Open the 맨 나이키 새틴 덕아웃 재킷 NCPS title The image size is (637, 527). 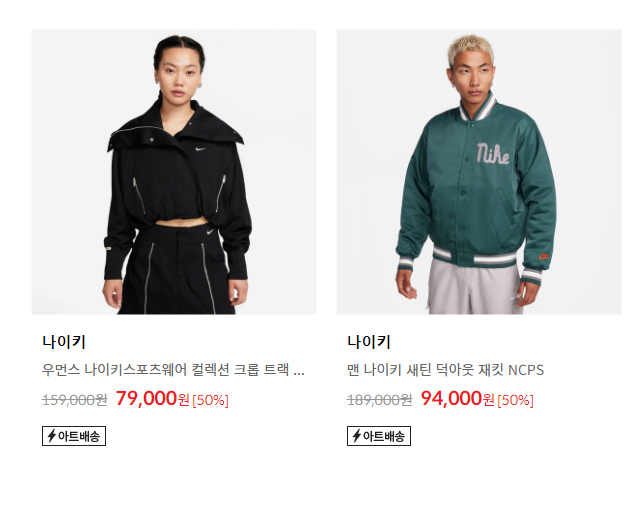pos(445,370)
